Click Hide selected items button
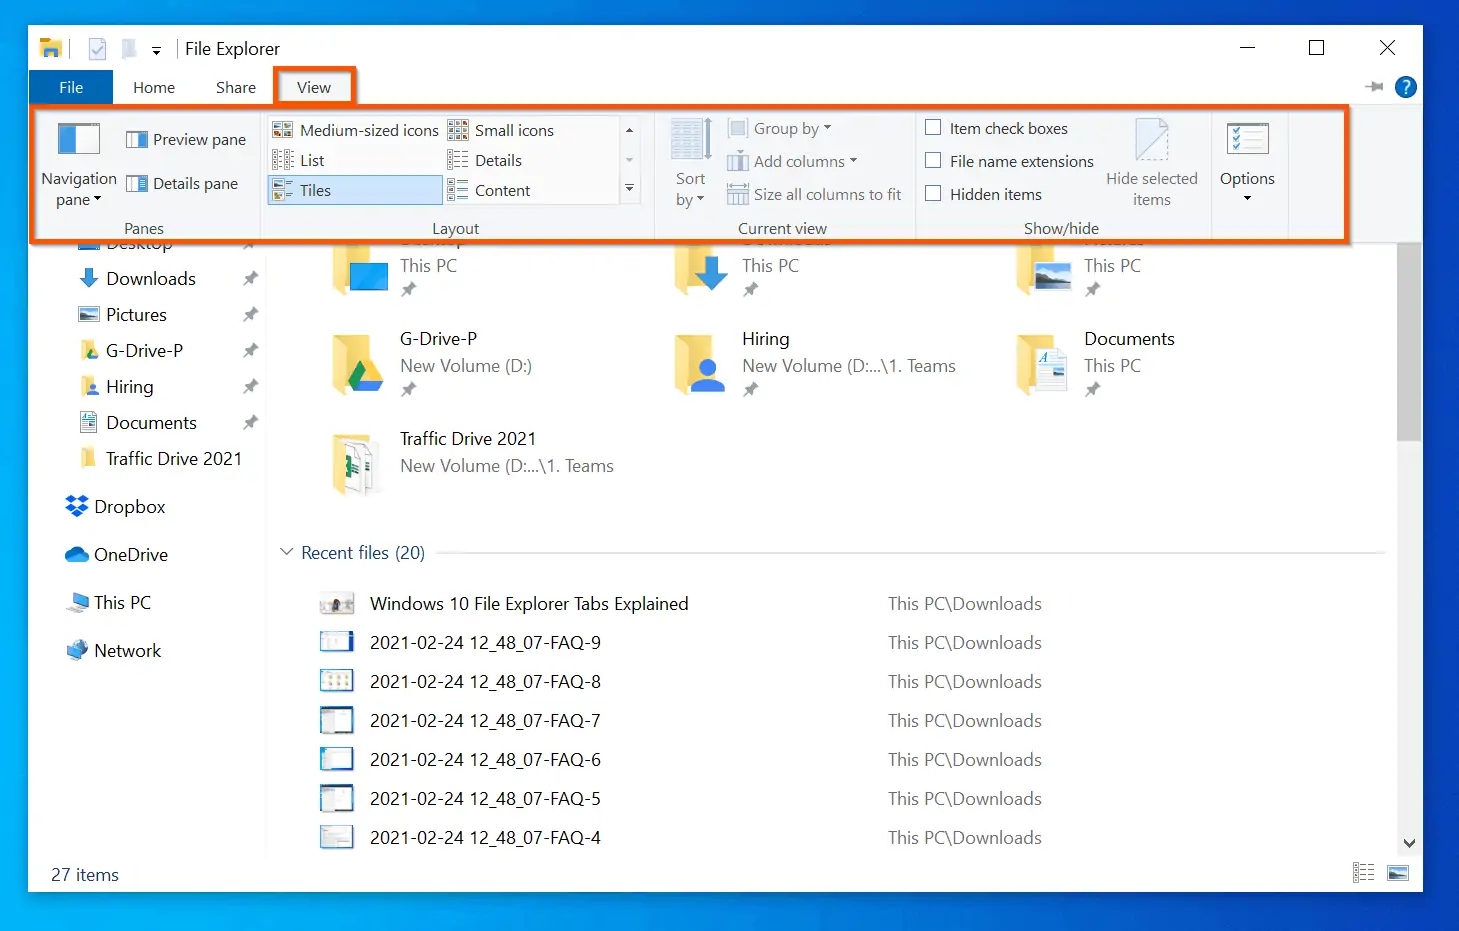Image resolution: width=1459 pixels, height=931 pixels. coord(1152,164)
